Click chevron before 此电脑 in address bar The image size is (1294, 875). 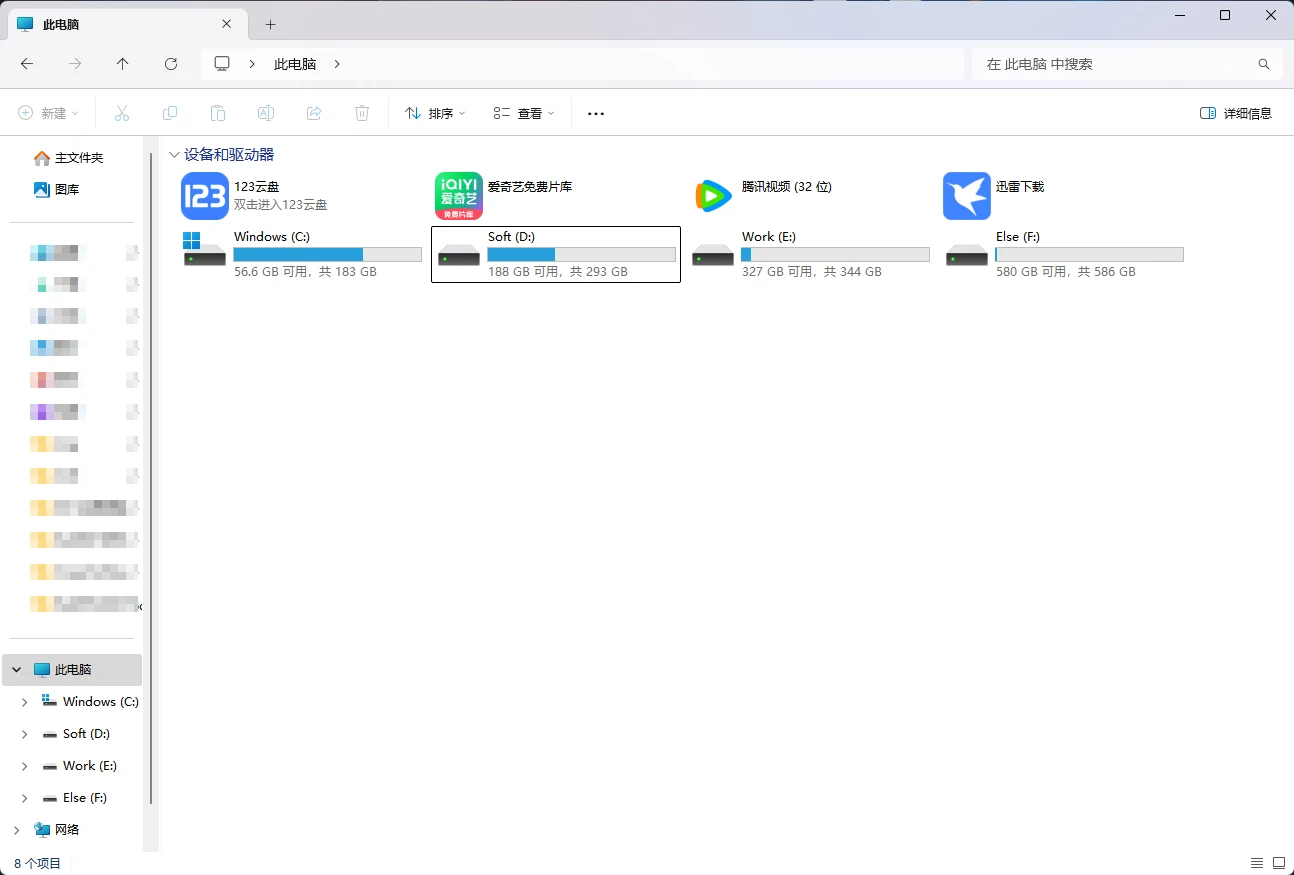(253, 64)
